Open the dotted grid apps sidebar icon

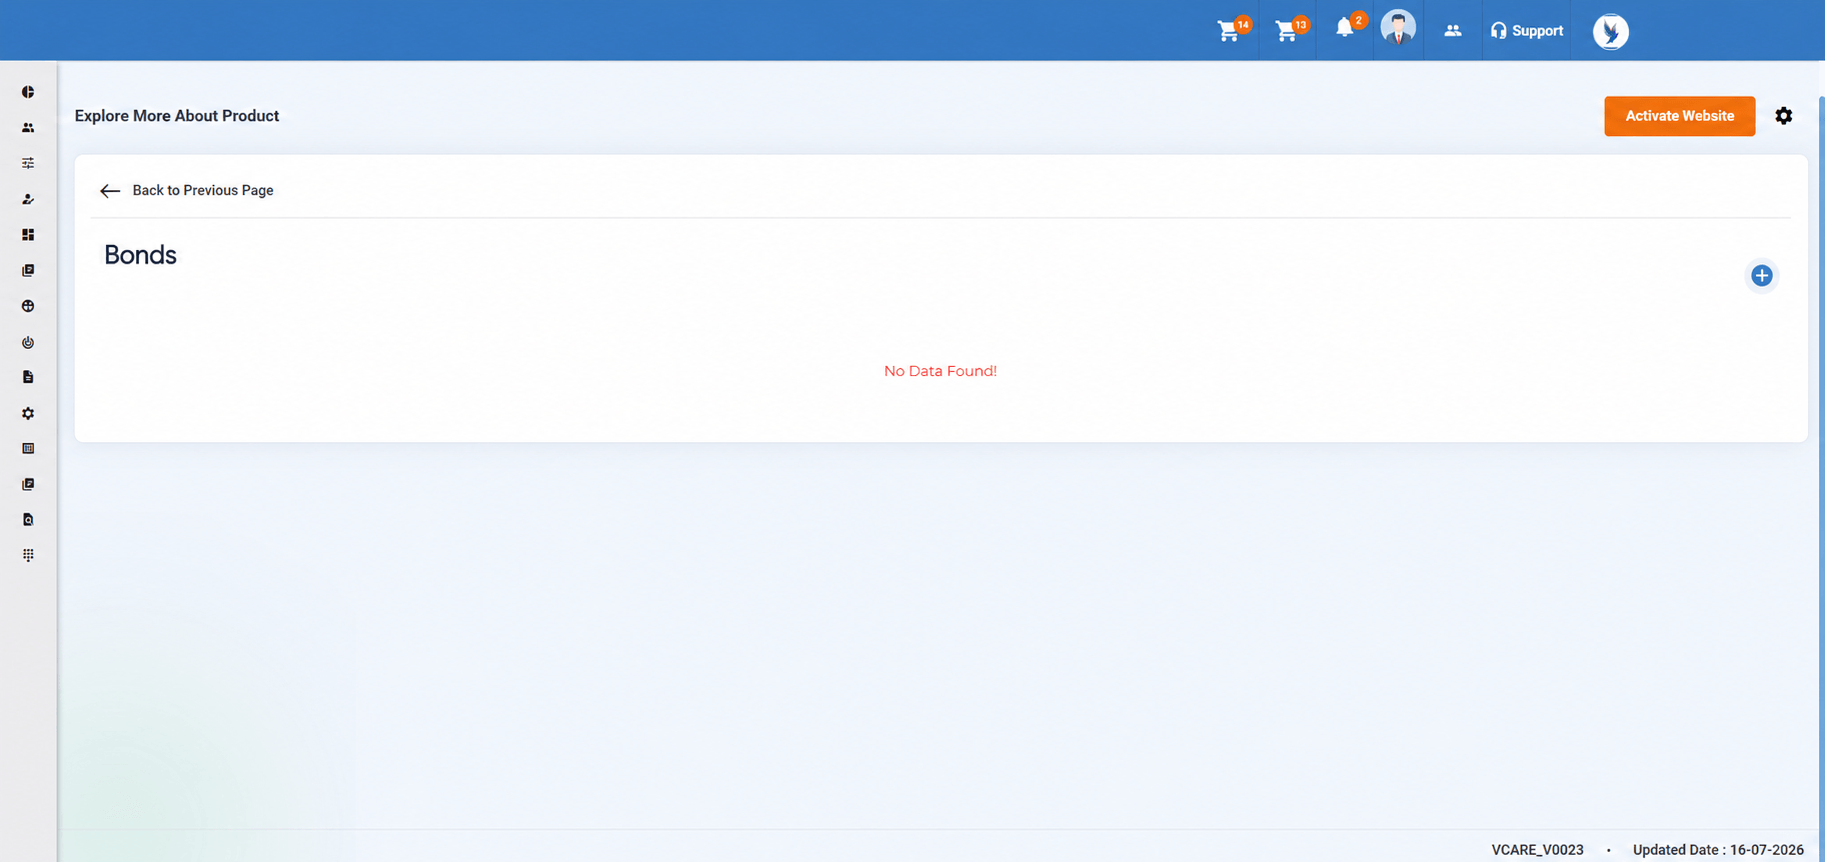coord(28,555)
